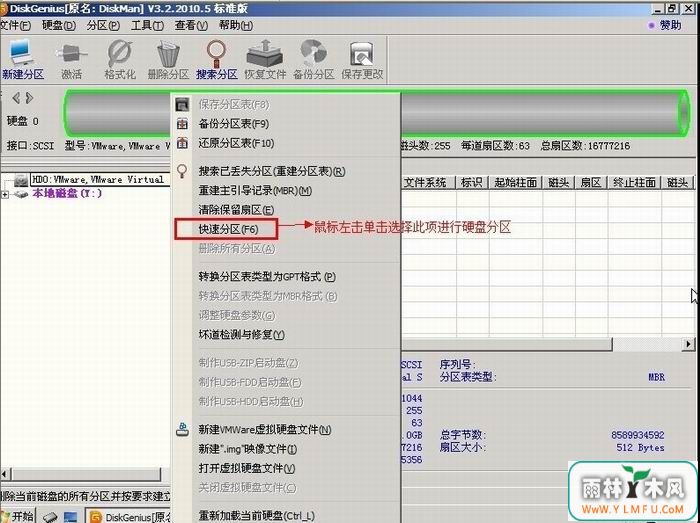Click the 还原分区表 menu icon

pyautogui.click(x=182, y=143)
